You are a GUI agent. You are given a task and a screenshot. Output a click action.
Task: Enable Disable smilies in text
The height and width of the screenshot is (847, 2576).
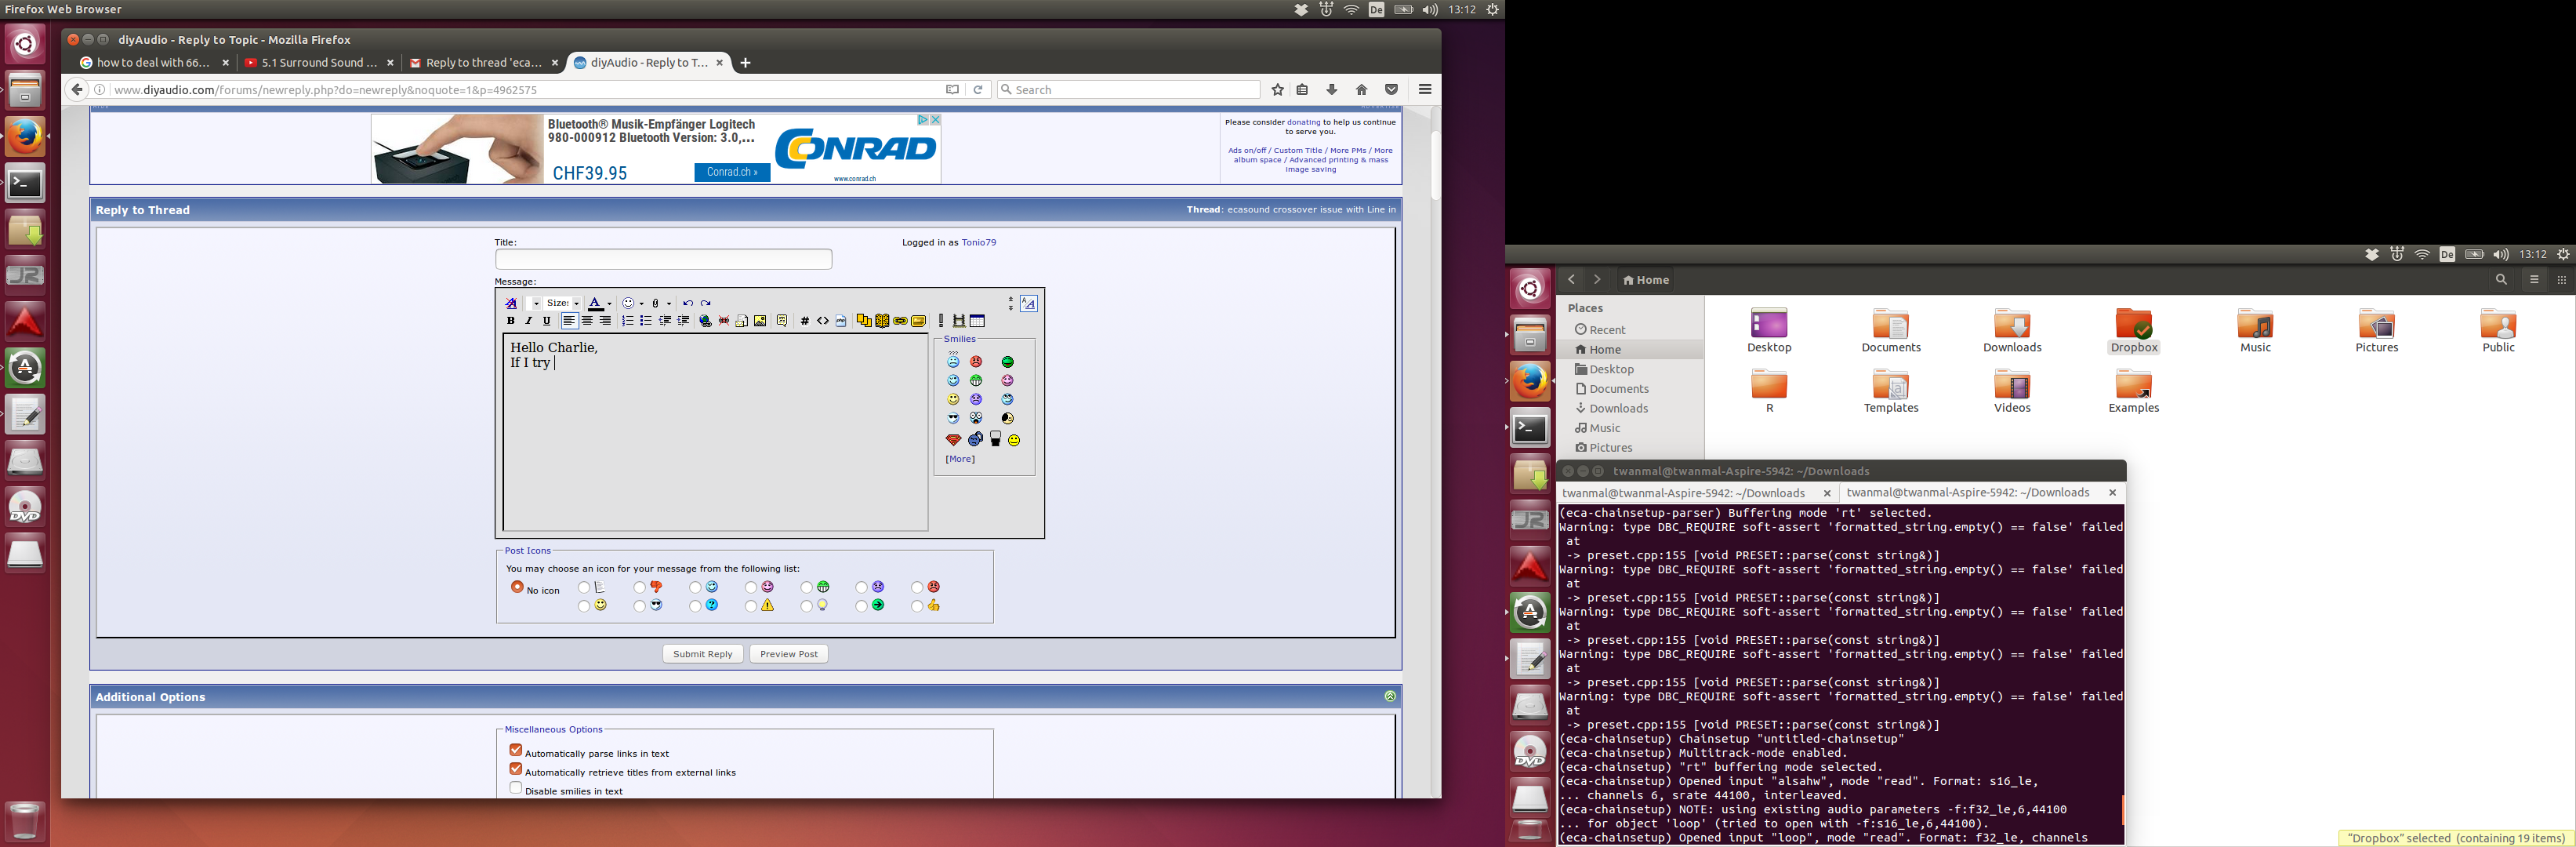(x=516, y=788)
